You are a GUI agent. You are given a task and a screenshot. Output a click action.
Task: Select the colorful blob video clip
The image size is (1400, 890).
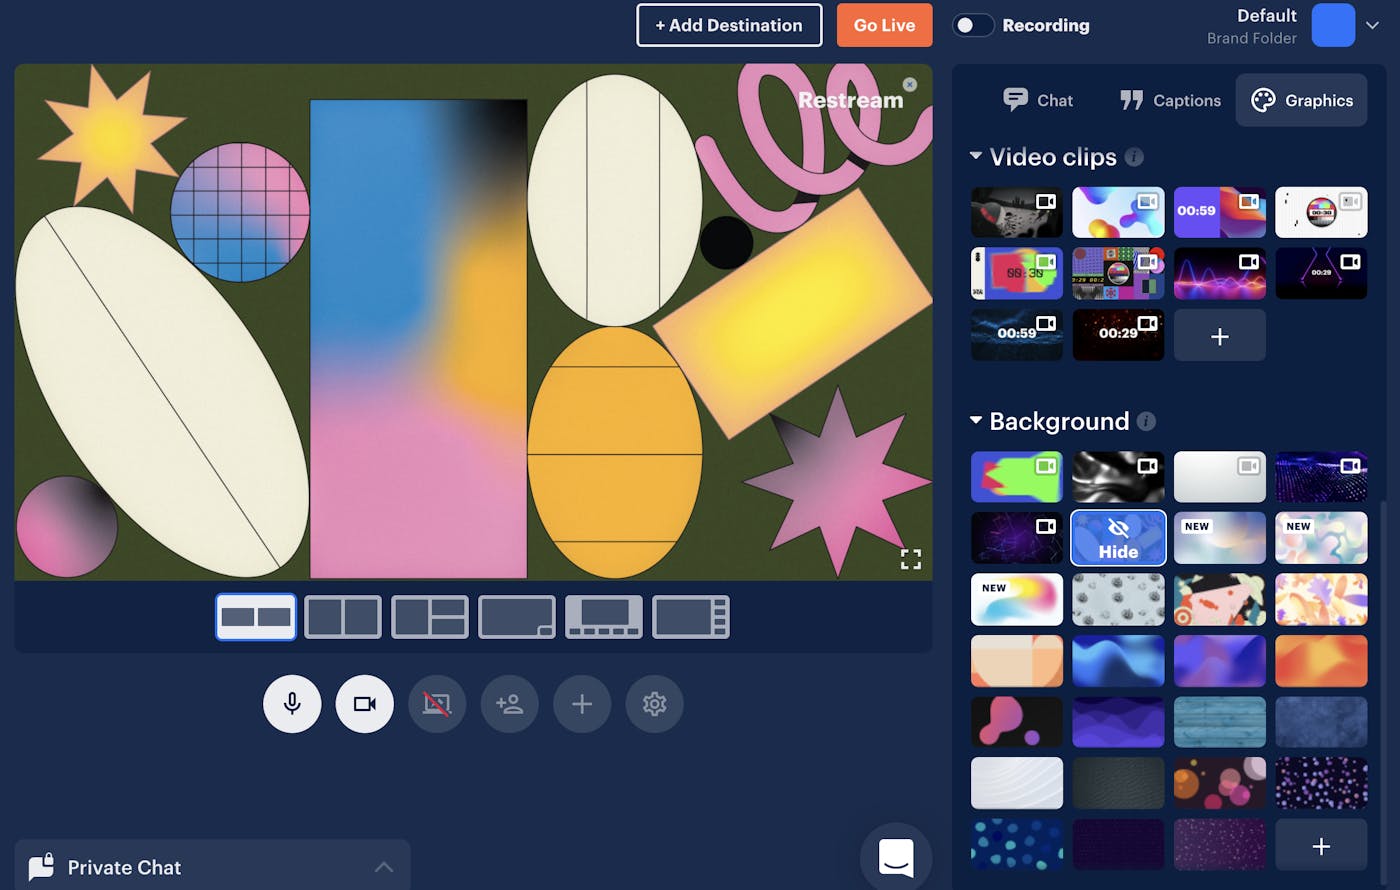(1118, 212)
